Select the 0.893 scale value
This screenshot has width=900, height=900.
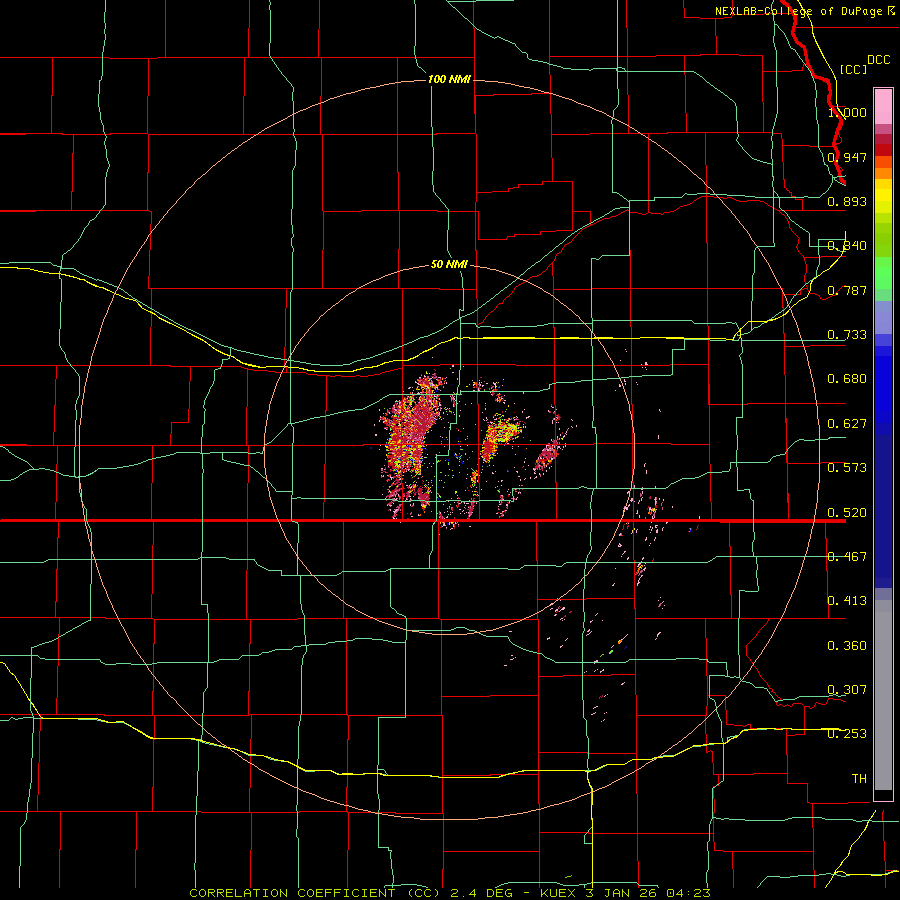point(847,201)
